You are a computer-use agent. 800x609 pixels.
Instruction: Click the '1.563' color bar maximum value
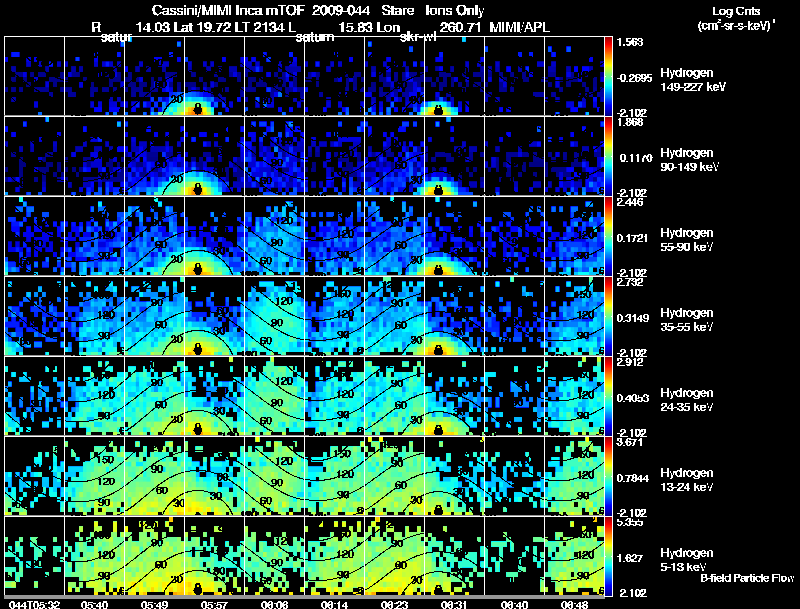pyautogui.click(x=630, y=42)
